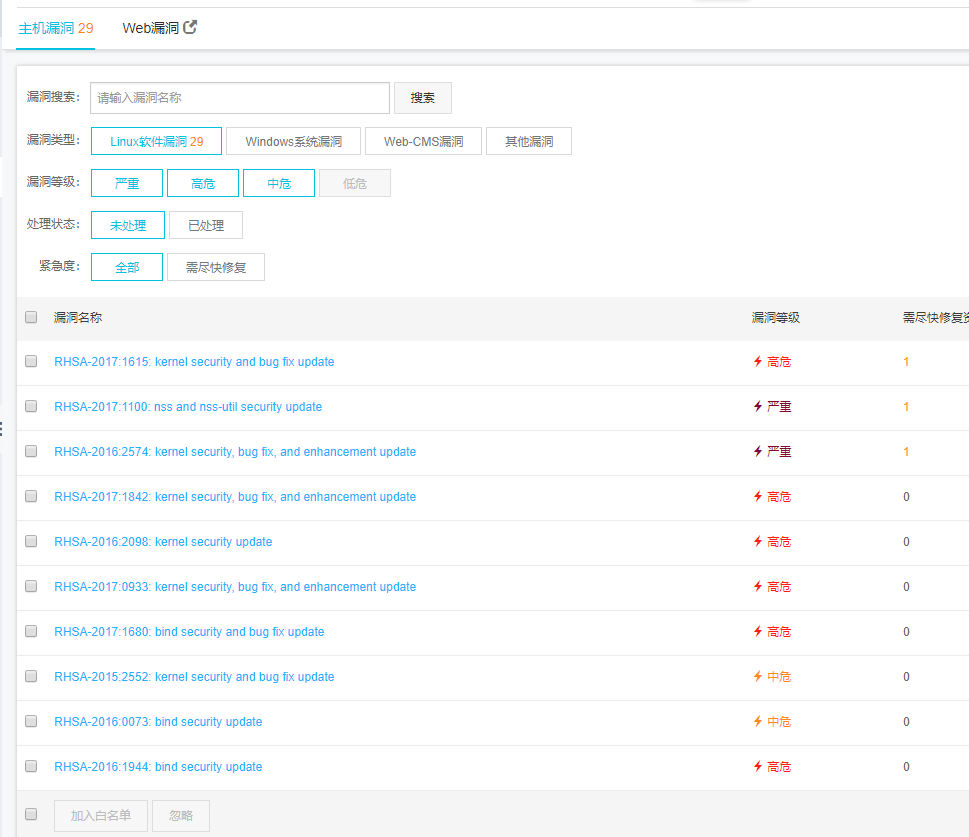Check the checkbox beside RHSA-2016:1944
969x837 pixels.
pos(30,766)
